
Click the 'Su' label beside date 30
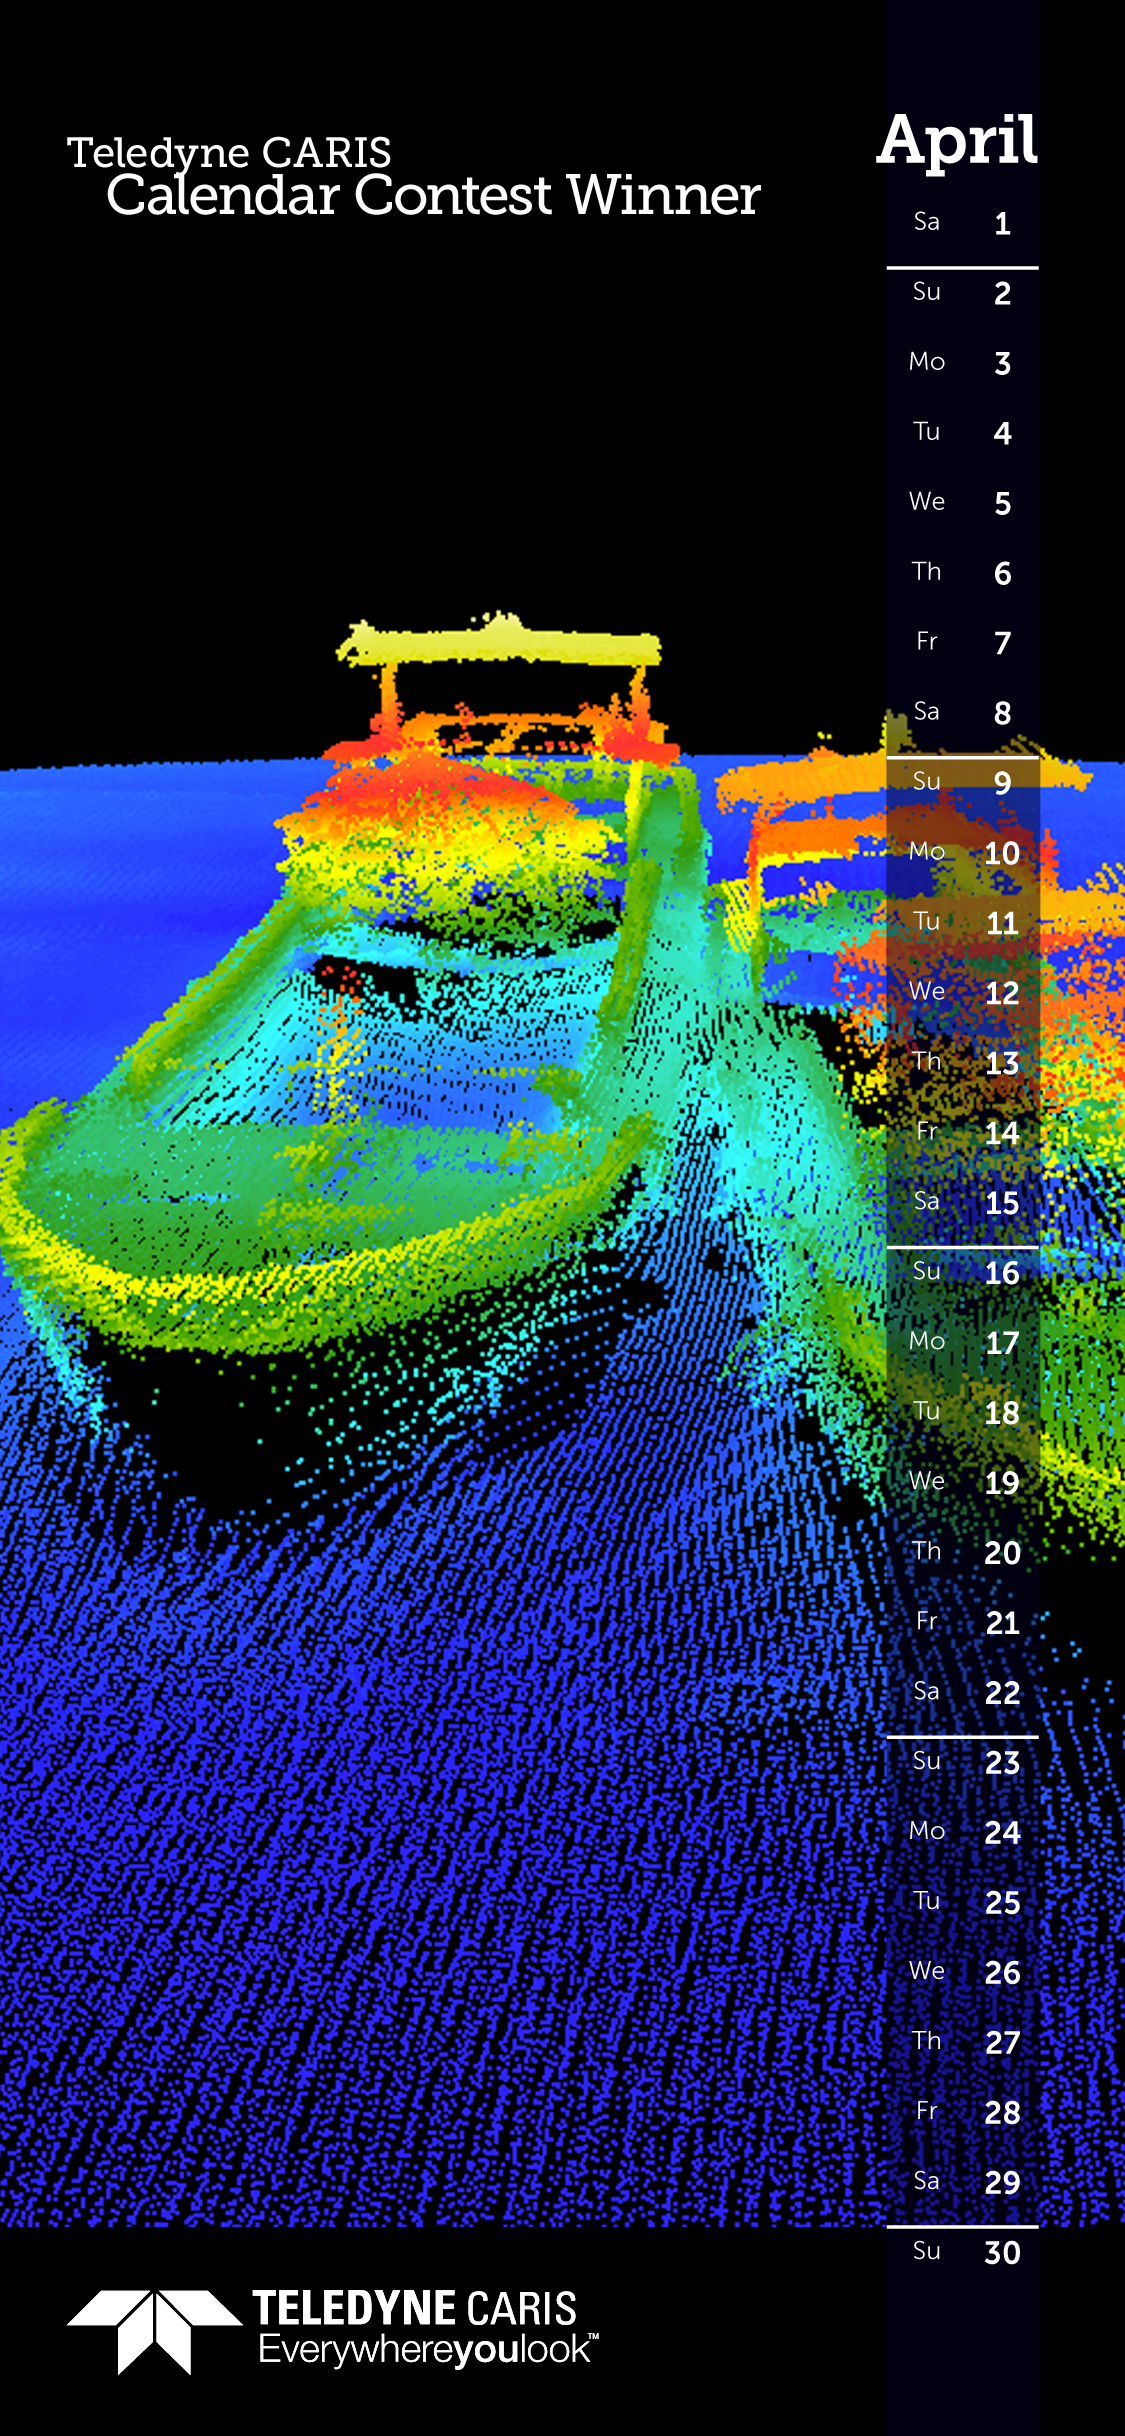927,2251
